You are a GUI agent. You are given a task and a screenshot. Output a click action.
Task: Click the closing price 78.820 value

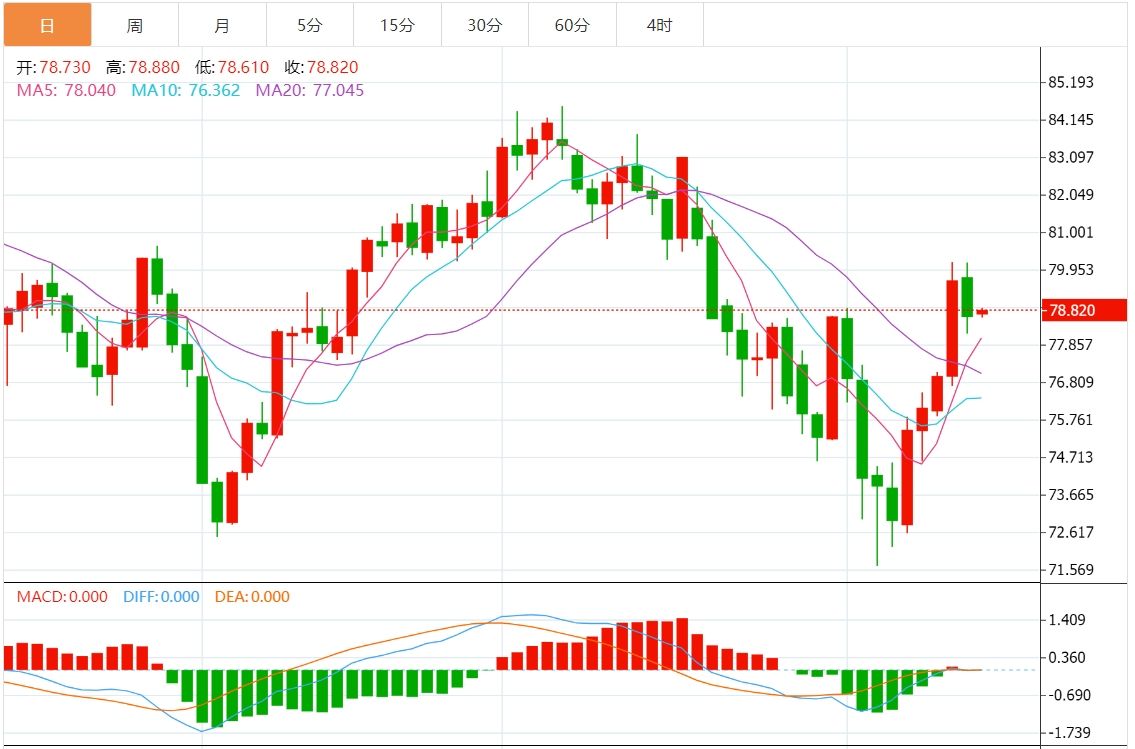click(332, 67)
